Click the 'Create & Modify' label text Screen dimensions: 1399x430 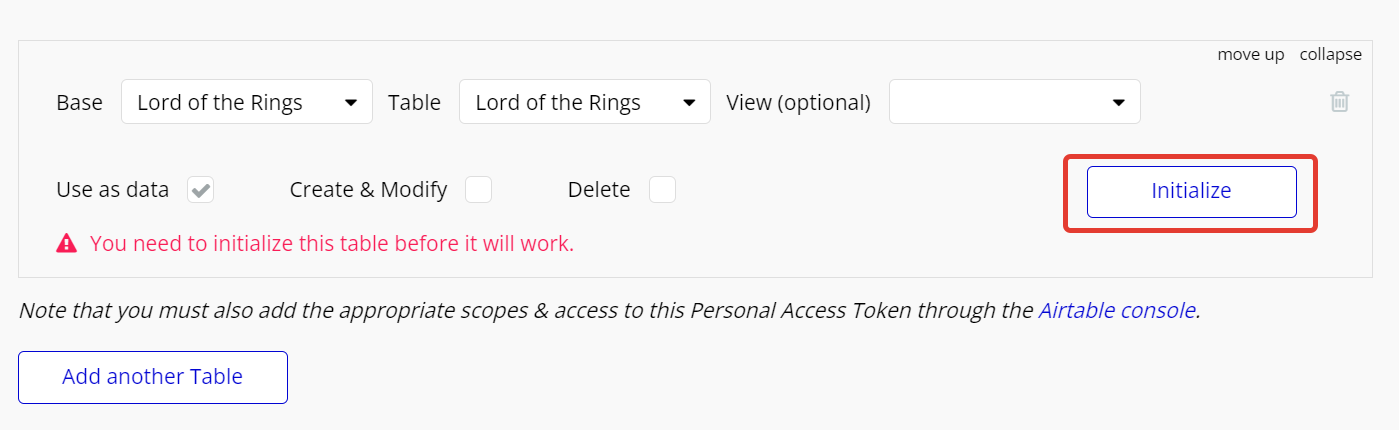point(368,190)
